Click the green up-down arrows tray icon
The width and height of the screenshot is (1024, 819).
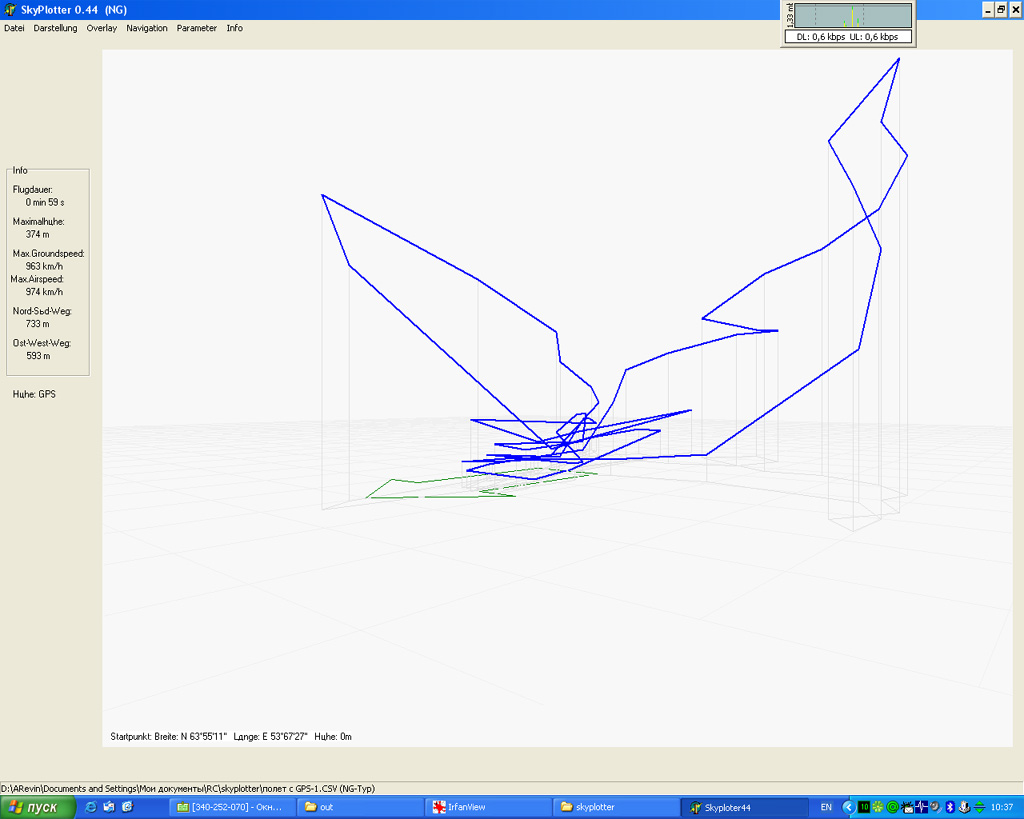pos(979,807)
